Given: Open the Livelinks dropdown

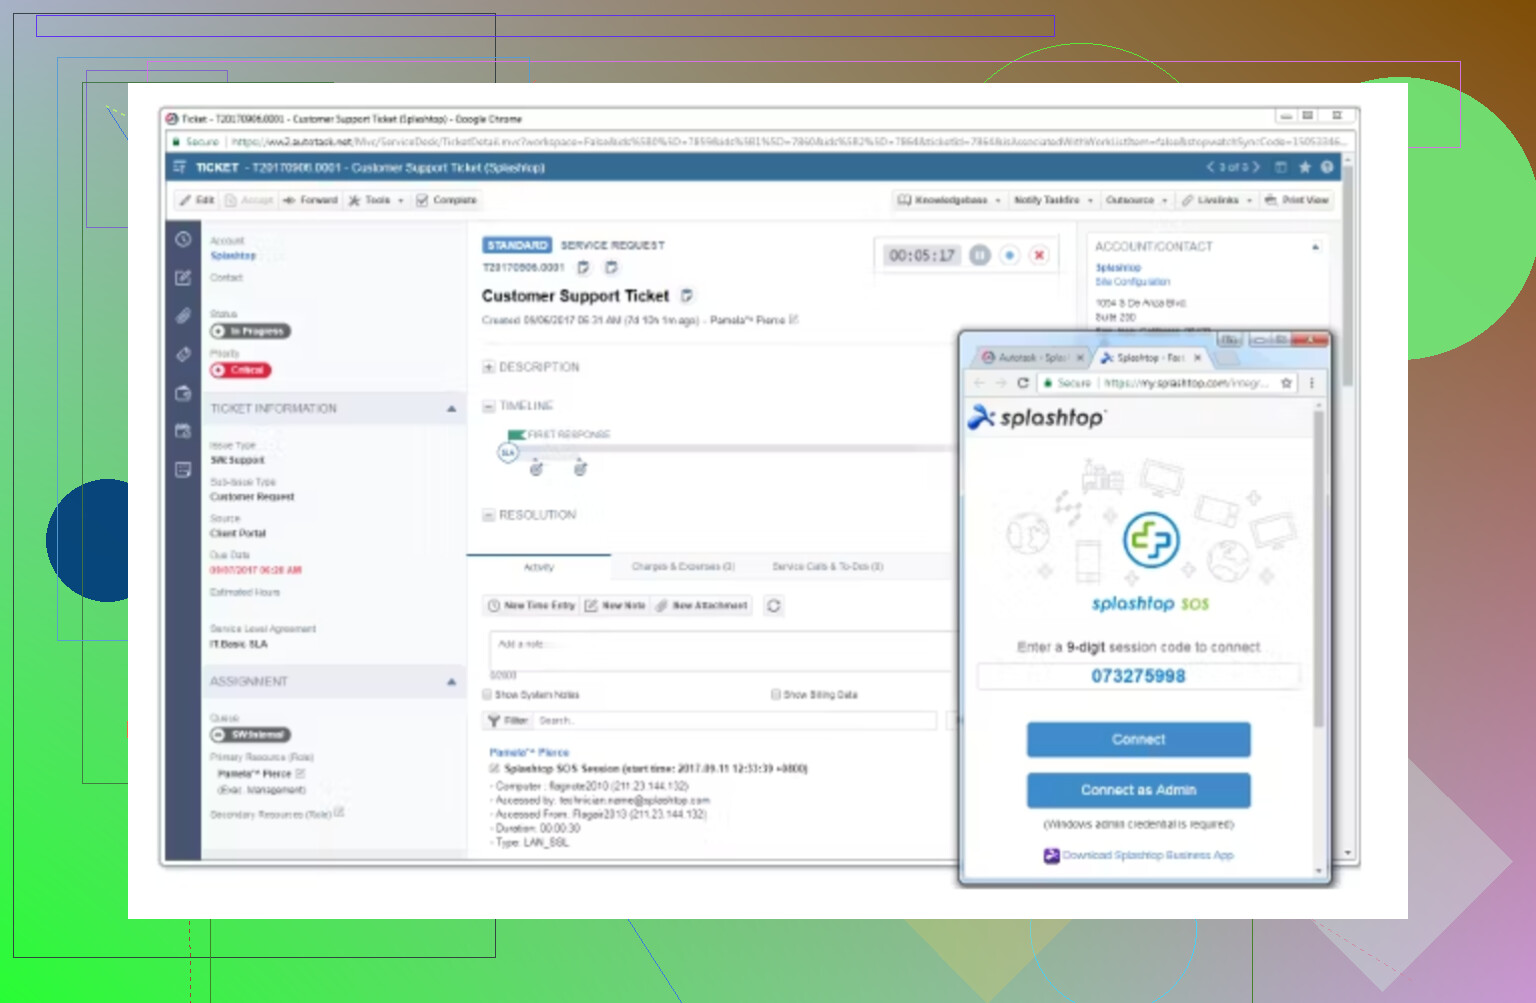Looking at the screenshot, I should coord(1217,200).
